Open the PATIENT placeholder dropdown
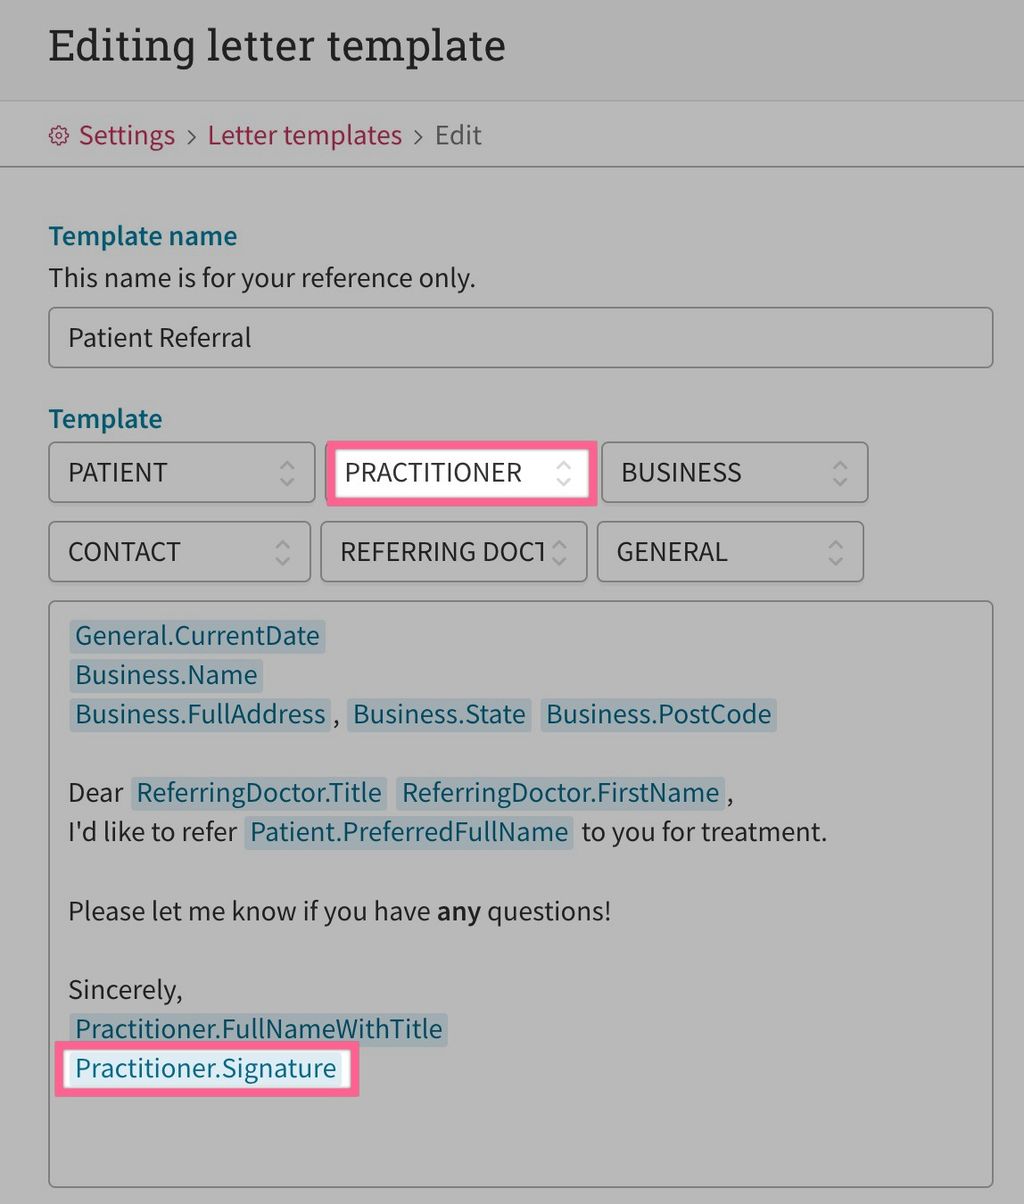 pyautogui.click(x=181, y=472)
